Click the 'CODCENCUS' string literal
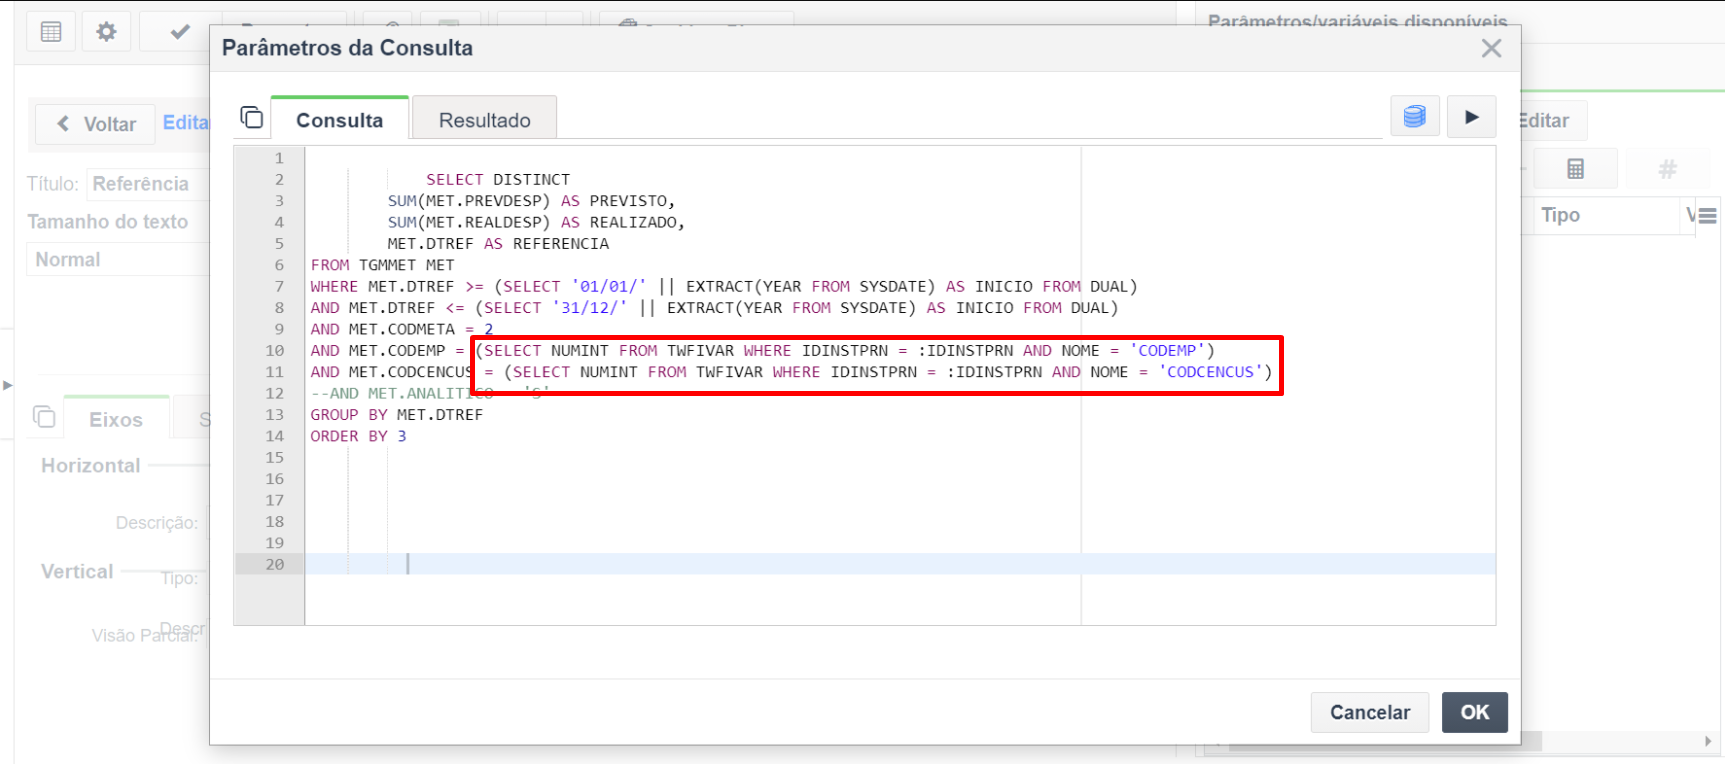This screenshot has height=764, width=1725. 1210,372
